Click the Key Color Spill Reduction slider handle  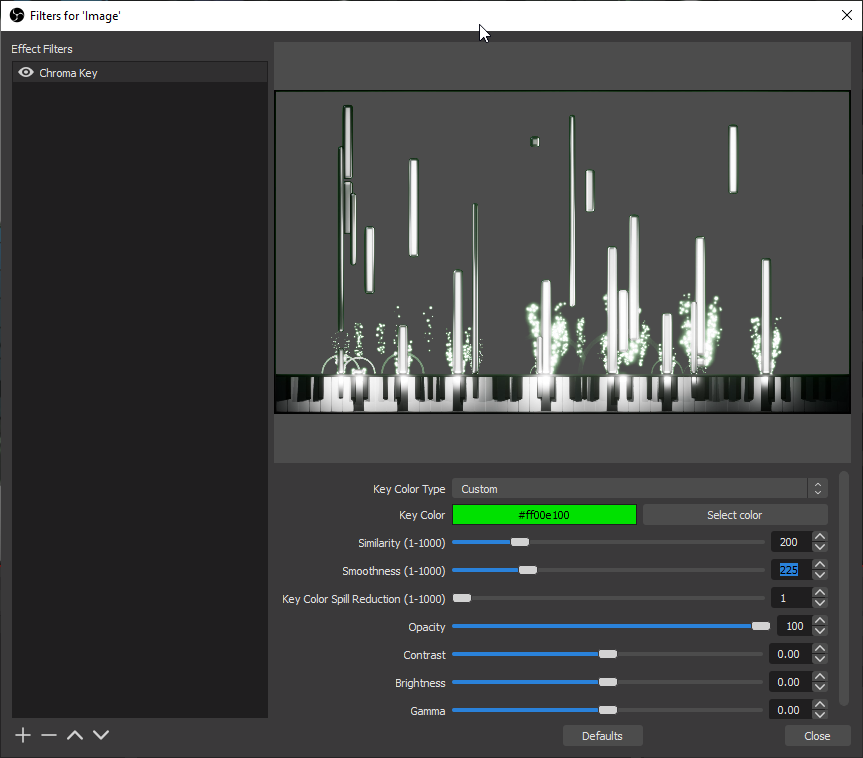[462, 598]
